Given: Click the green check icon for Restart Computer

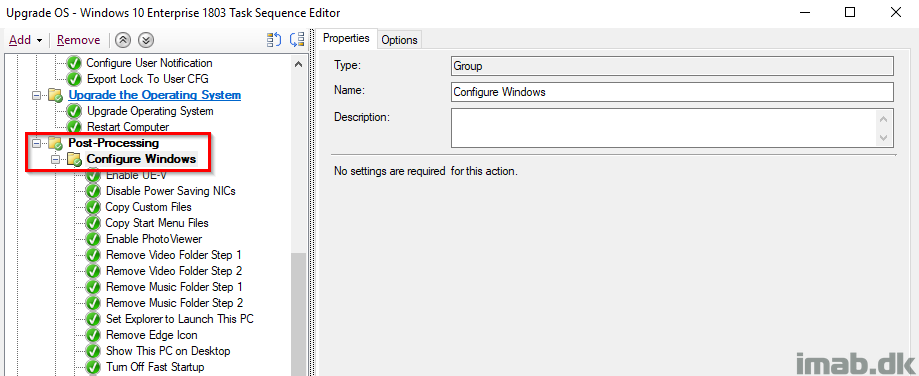Looking at the screenshot, I should 74,127.
